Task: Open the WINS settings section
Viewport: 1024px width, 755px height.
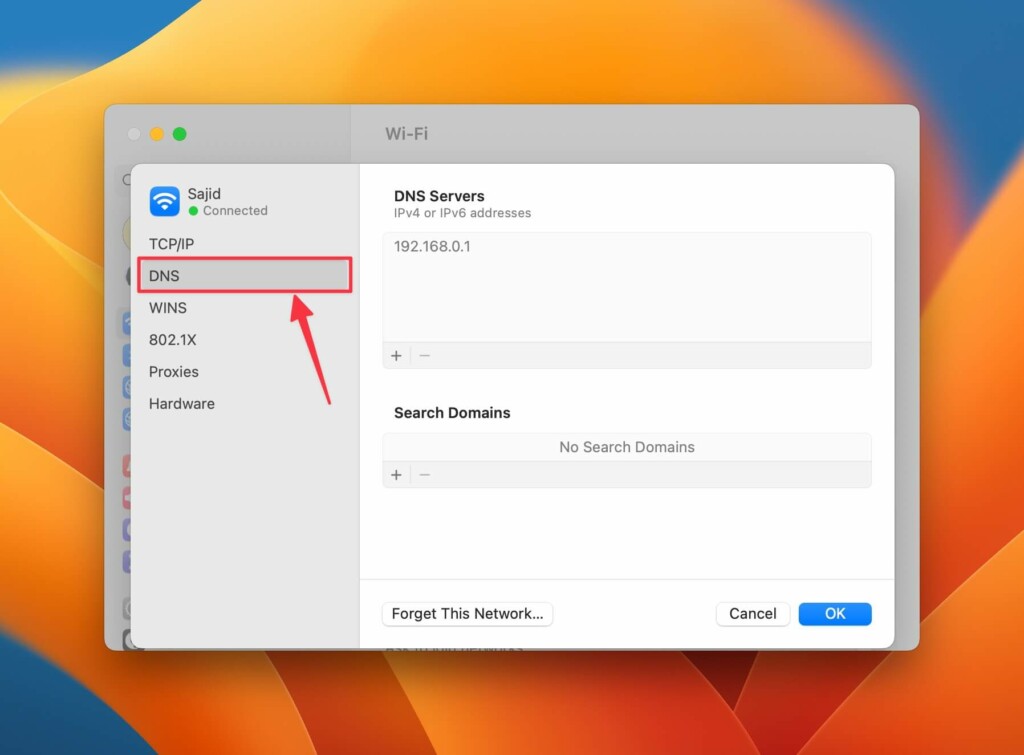Action: point(168,307)
